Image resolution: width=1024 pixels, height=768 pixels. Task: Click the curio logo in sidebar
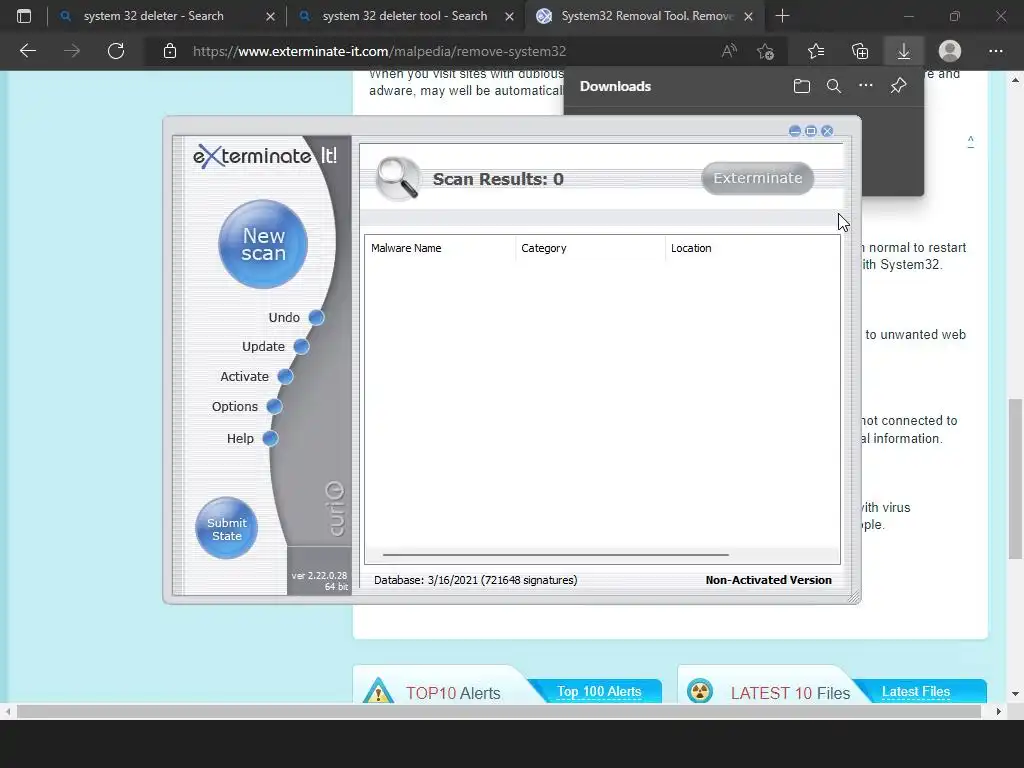point(334,509)
